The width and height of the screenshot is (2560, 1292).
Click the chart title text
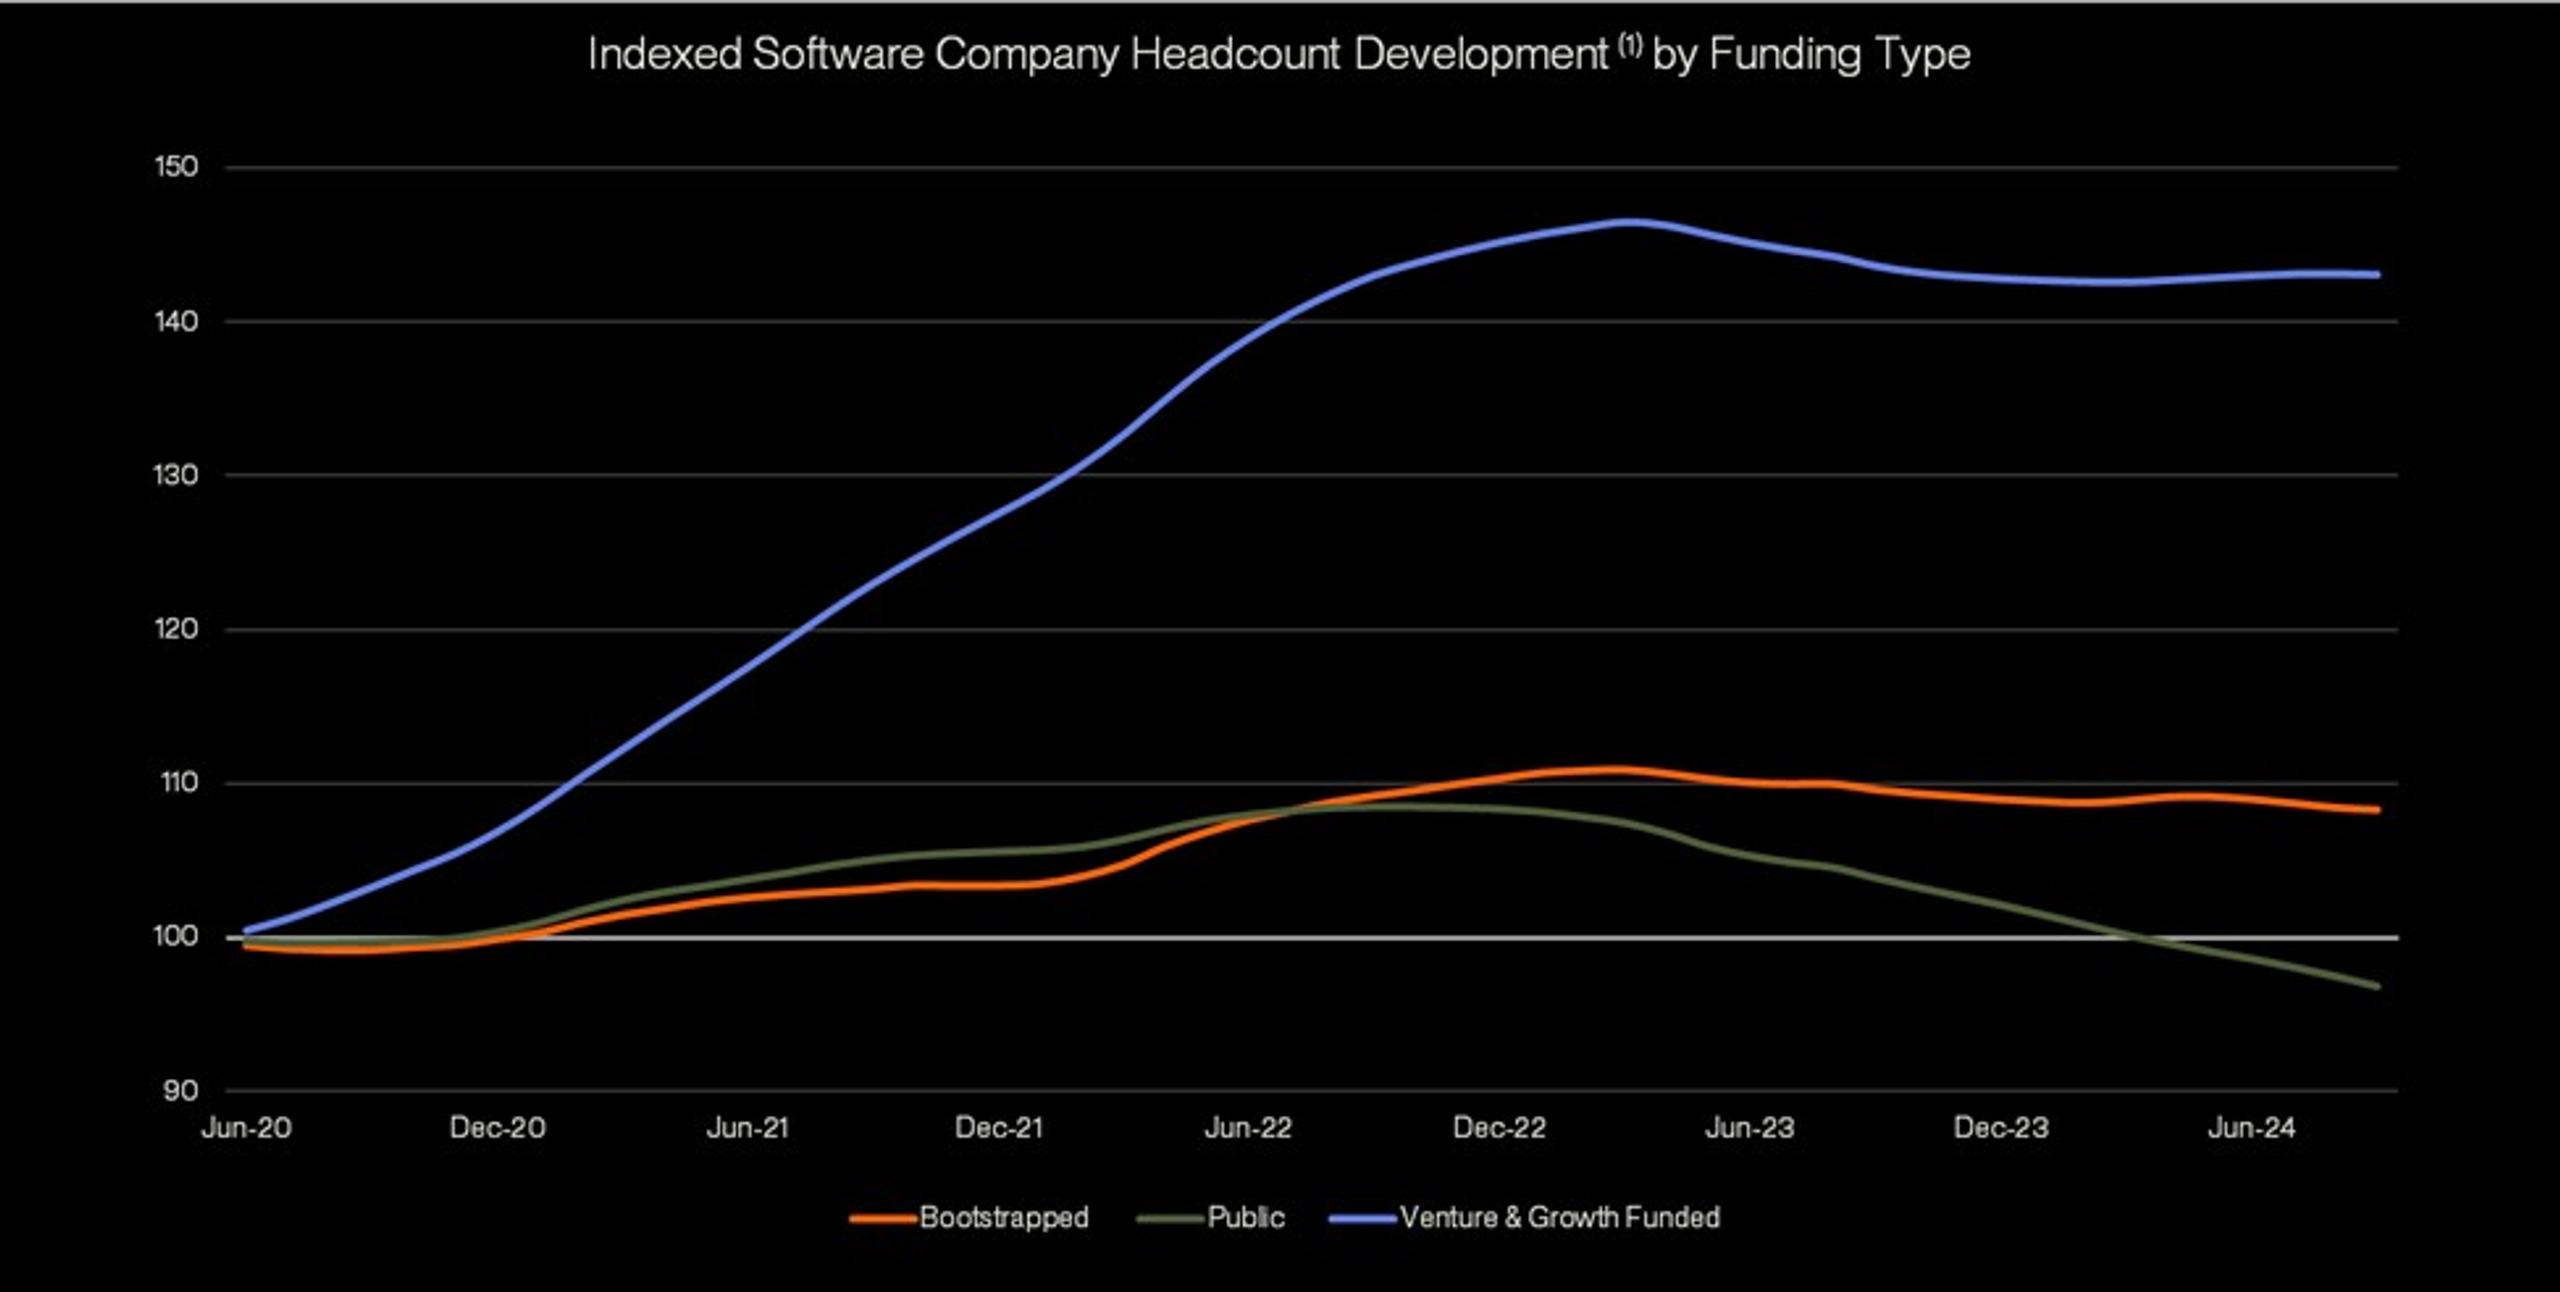[x=1278, y=54]
